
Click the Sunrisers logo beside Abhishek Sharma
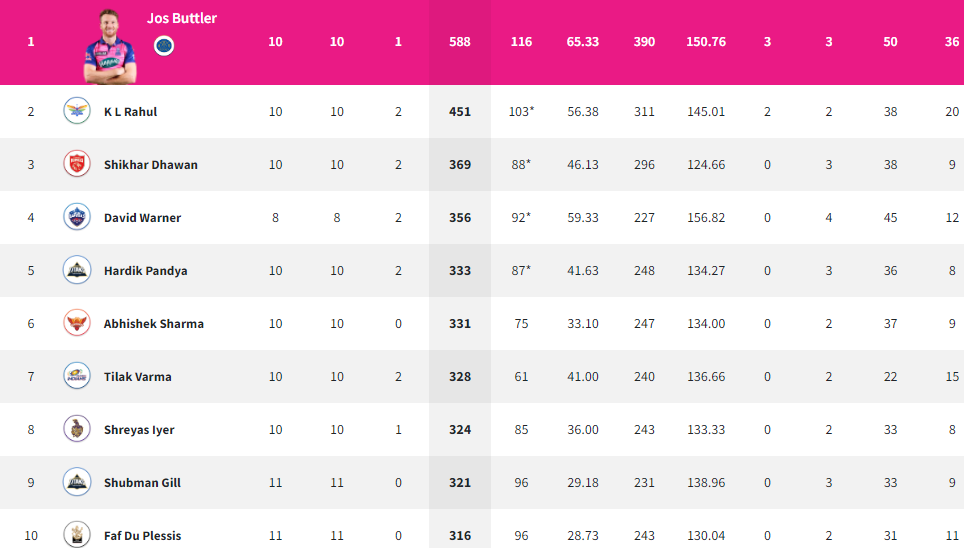pos(77,323)
